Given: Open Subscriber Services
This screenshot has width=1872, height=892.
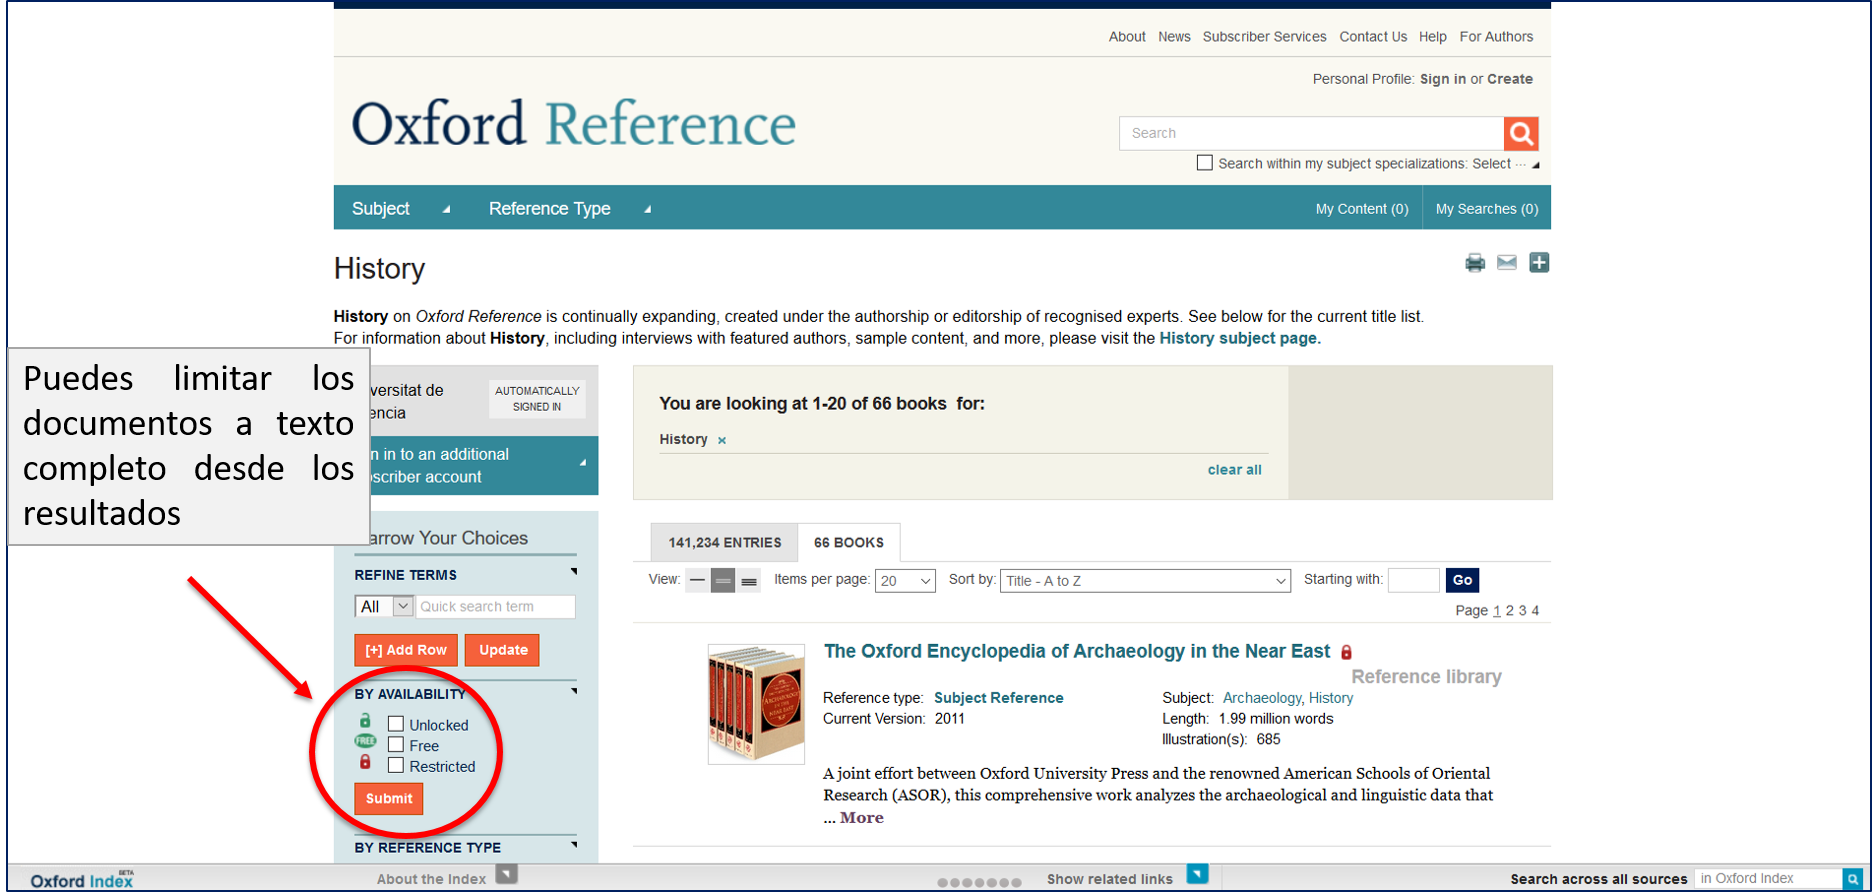Looking at the screenshot, I should click(1265, 37).
